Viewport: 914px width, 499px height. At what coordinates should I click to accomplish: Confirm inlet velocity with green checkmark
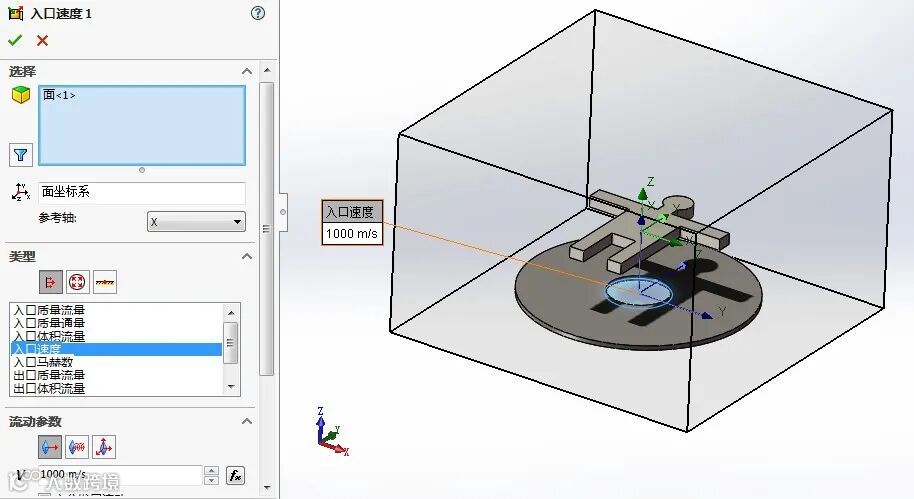coord(15,40)
